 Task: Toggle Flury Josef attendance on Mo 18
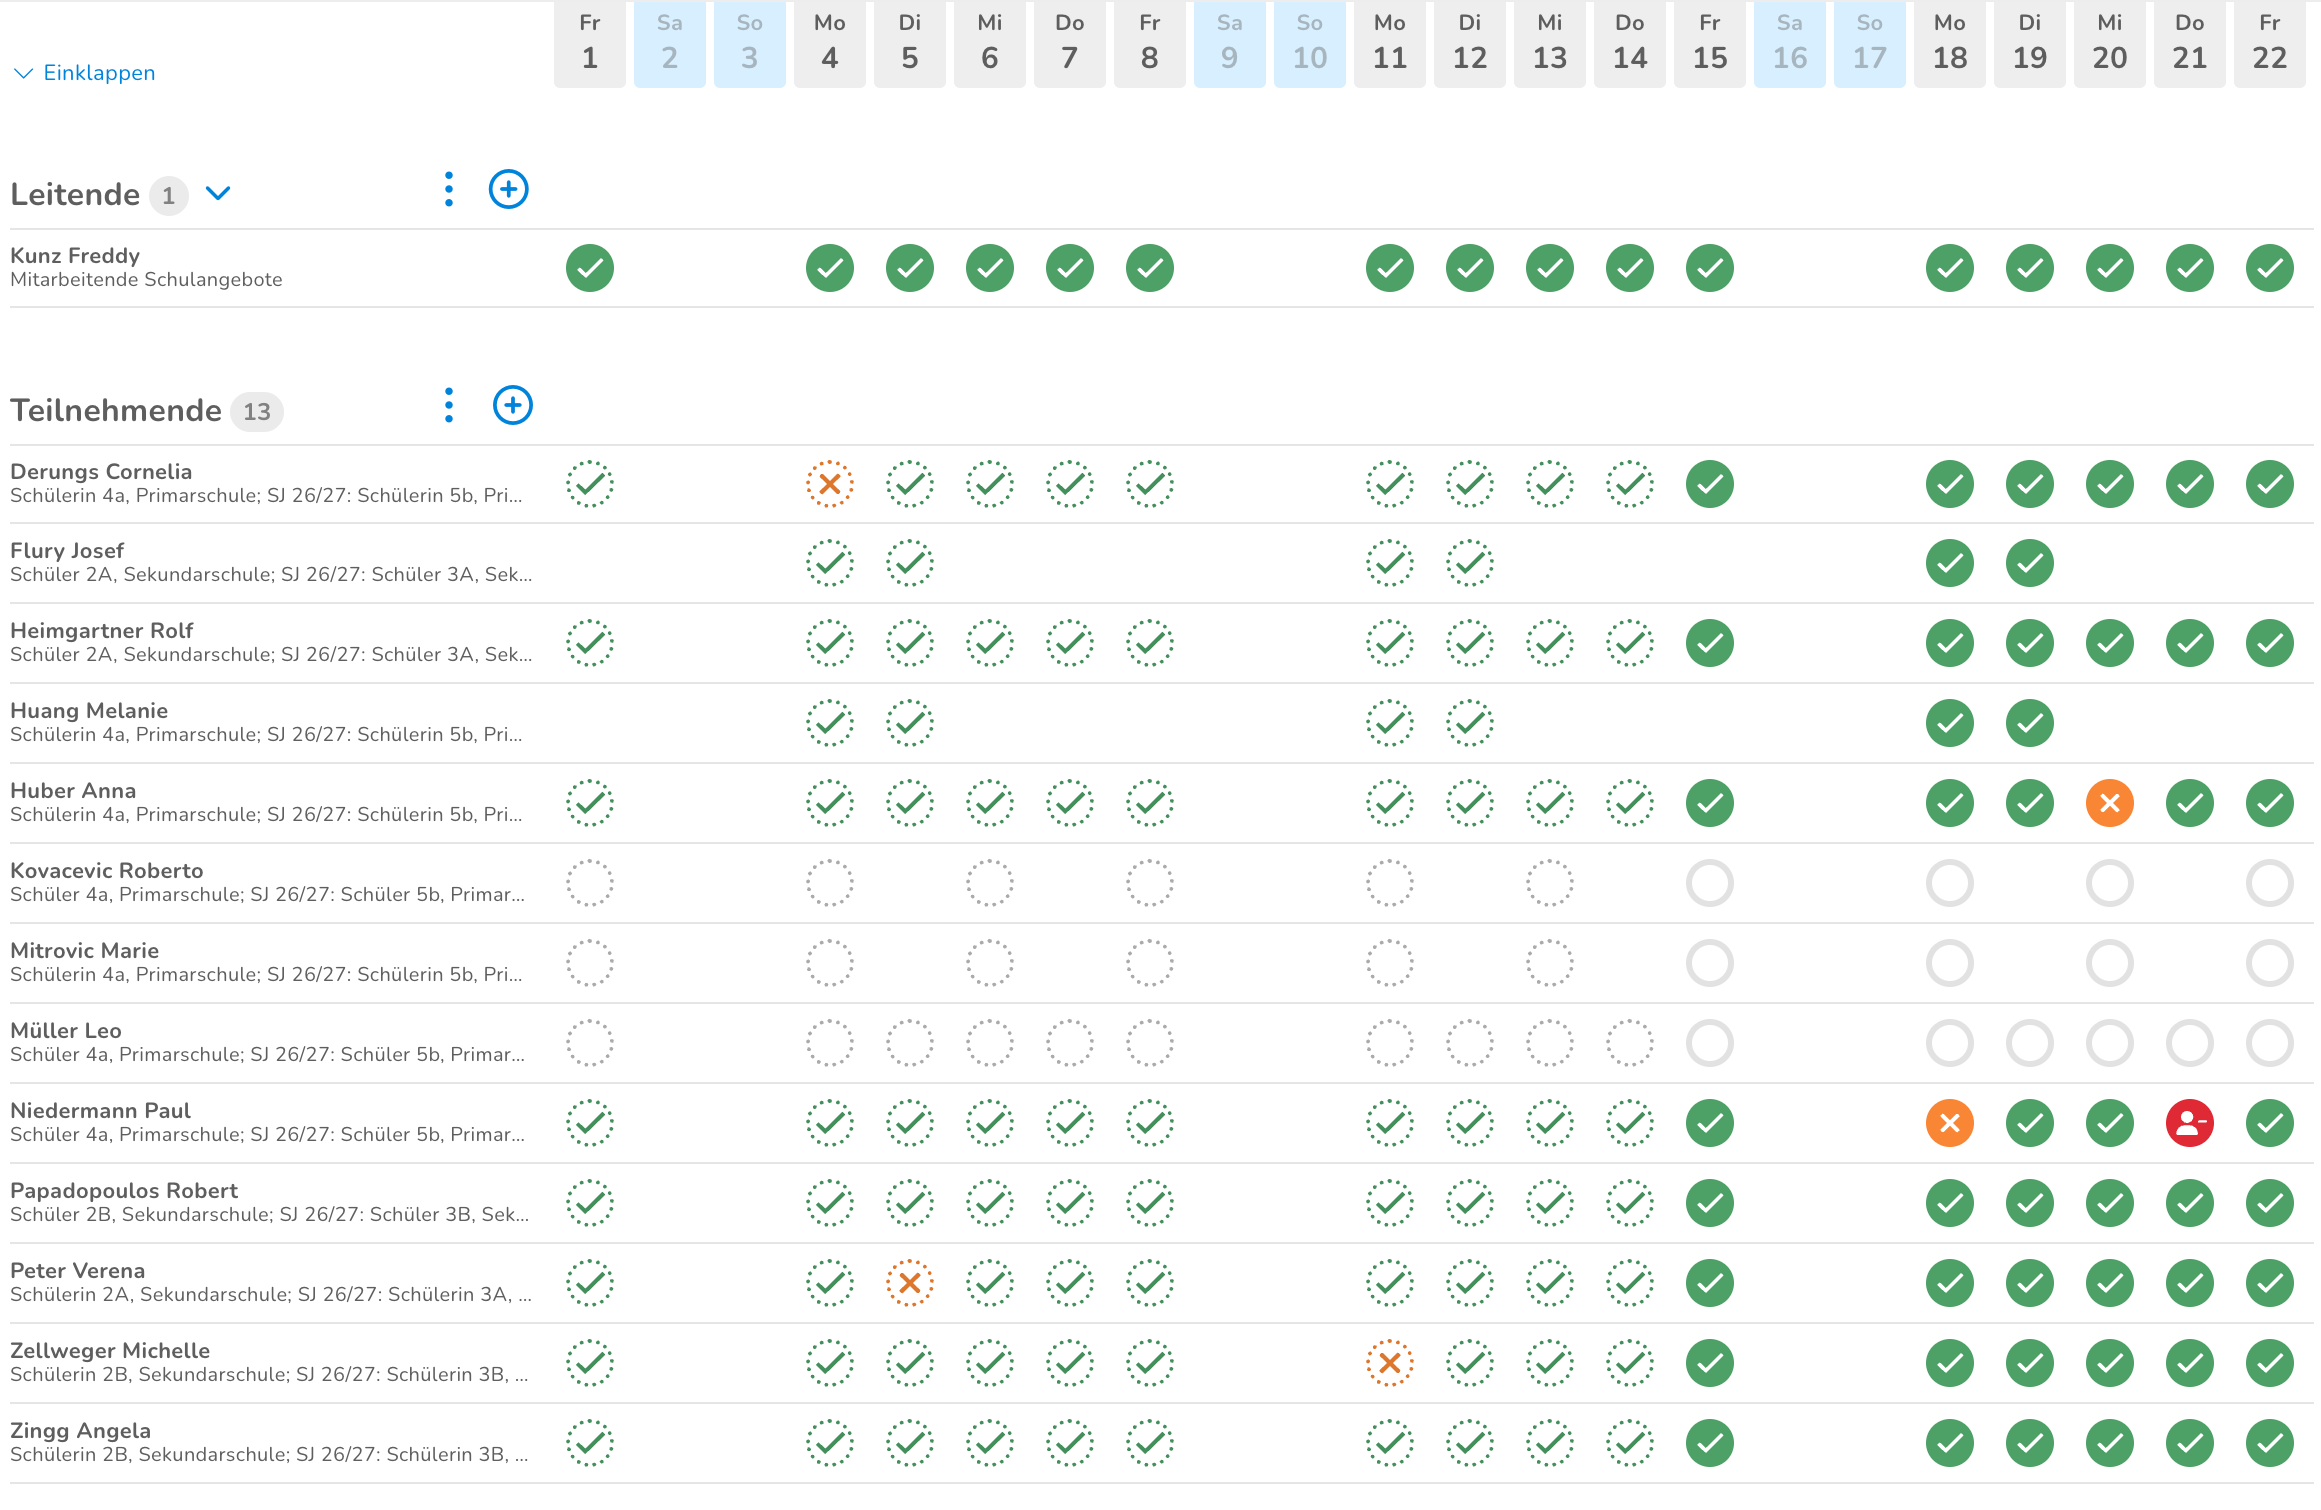coord(1950,563)
